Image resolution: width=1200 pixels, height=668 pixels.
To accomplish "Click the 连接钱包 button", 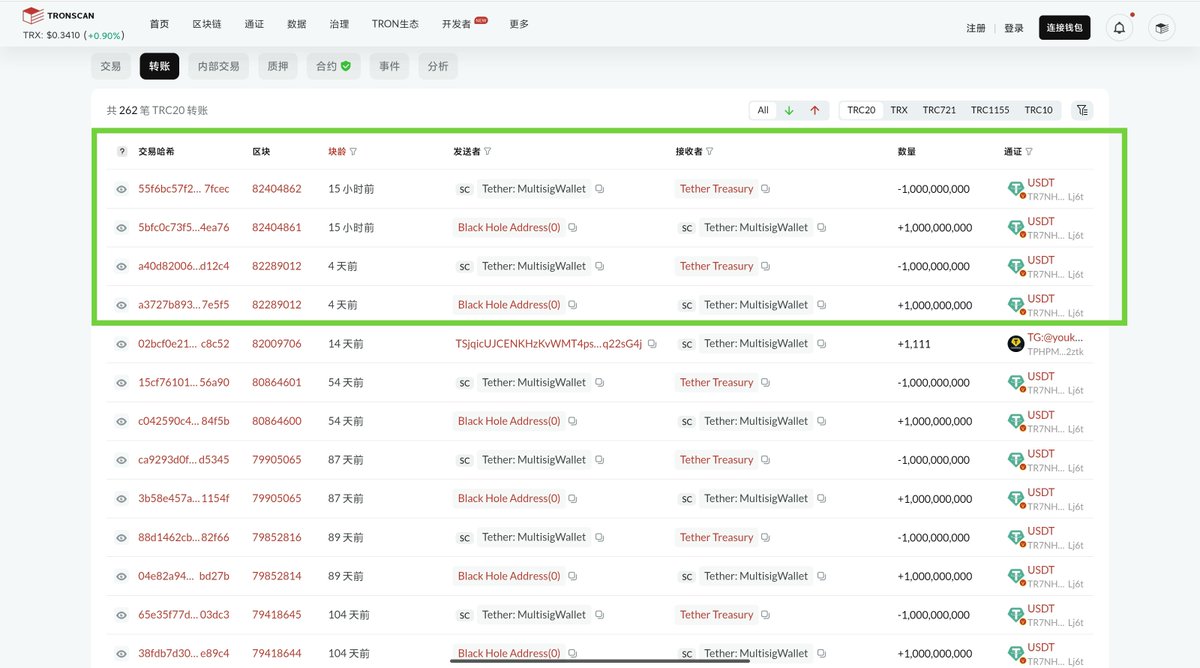I will [x=1065, y=28].
